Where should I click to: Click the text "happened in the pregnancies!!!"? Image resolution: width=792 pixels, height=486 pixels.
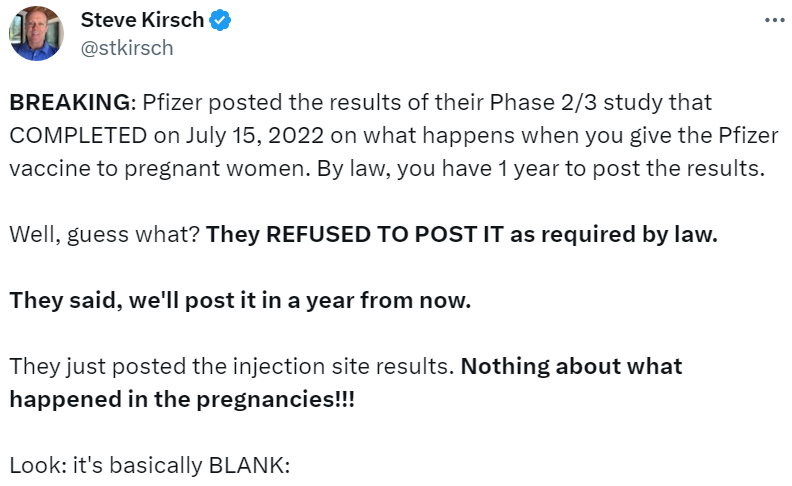tap(181, 399)
